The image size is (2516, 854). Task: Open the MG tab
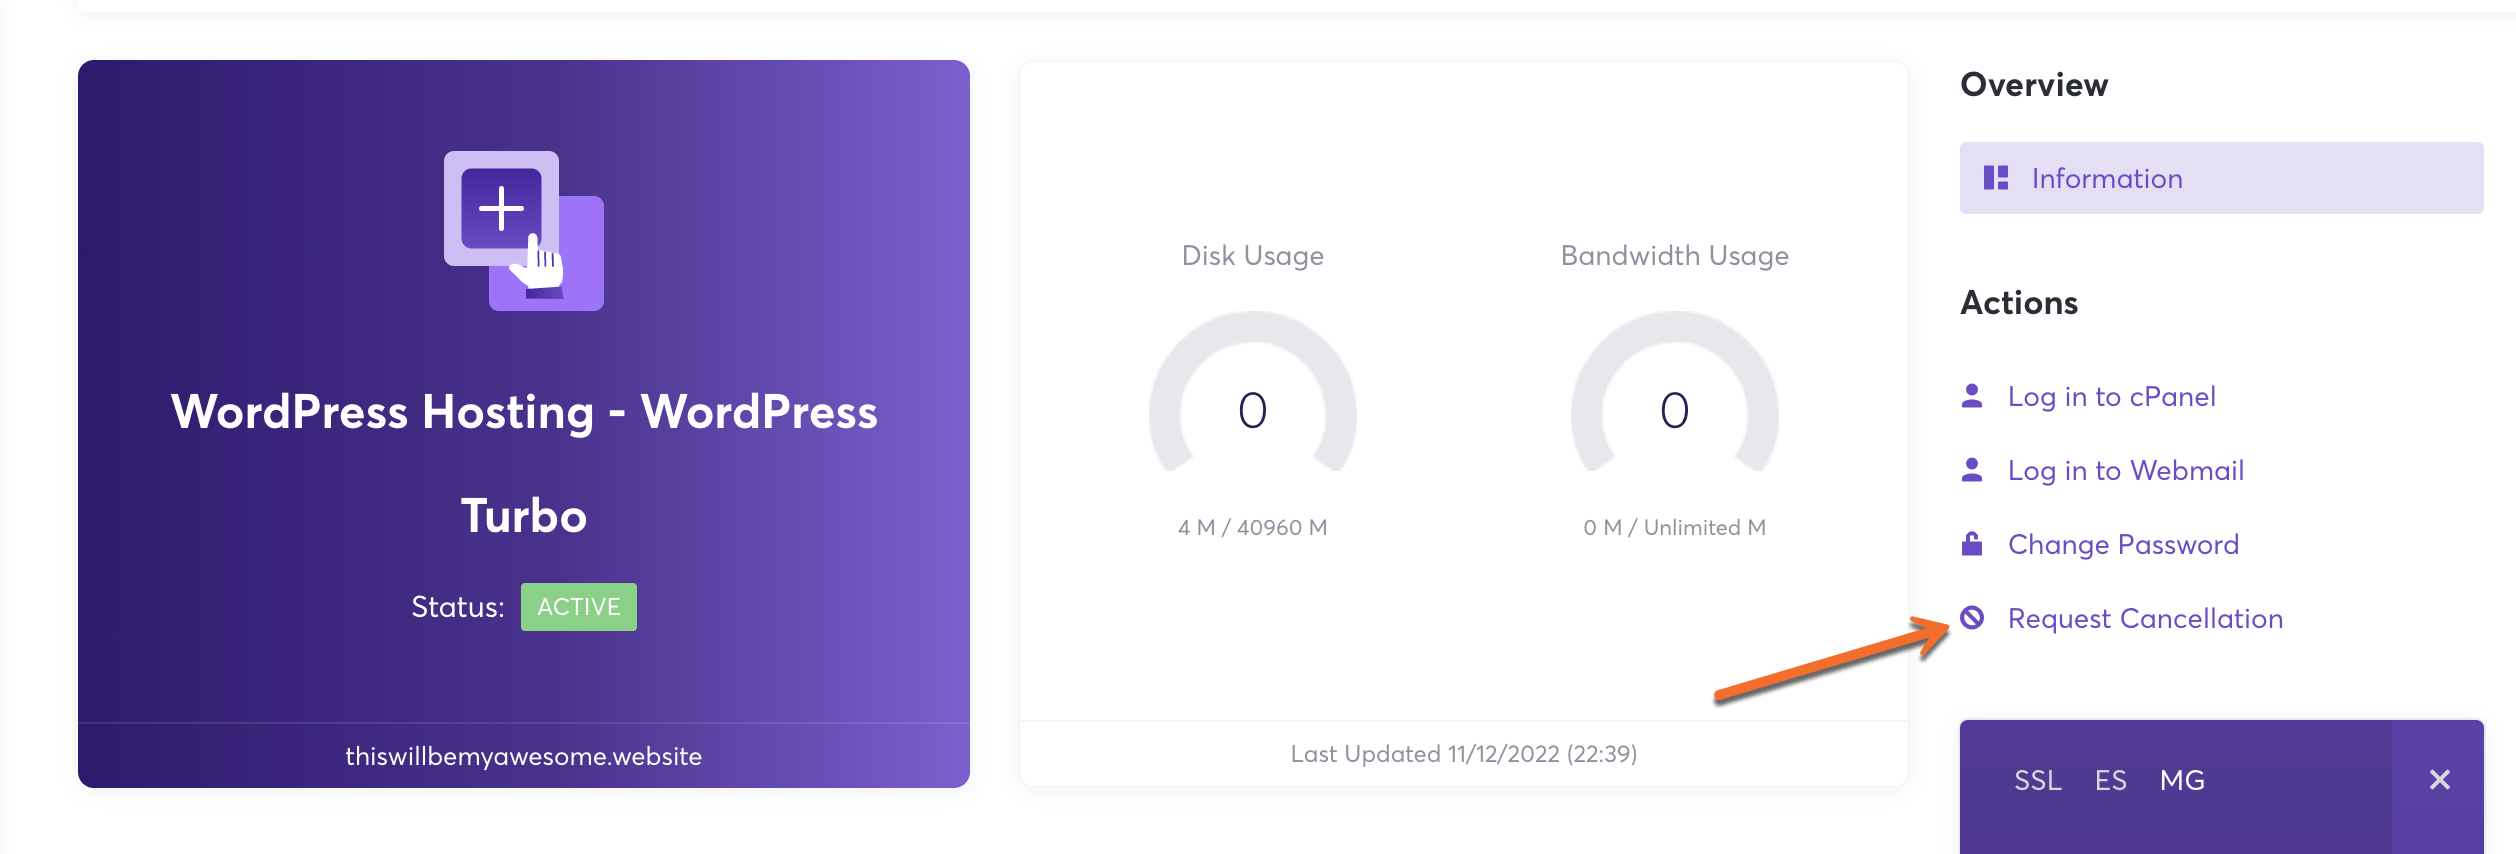(x=2184, y=780)
